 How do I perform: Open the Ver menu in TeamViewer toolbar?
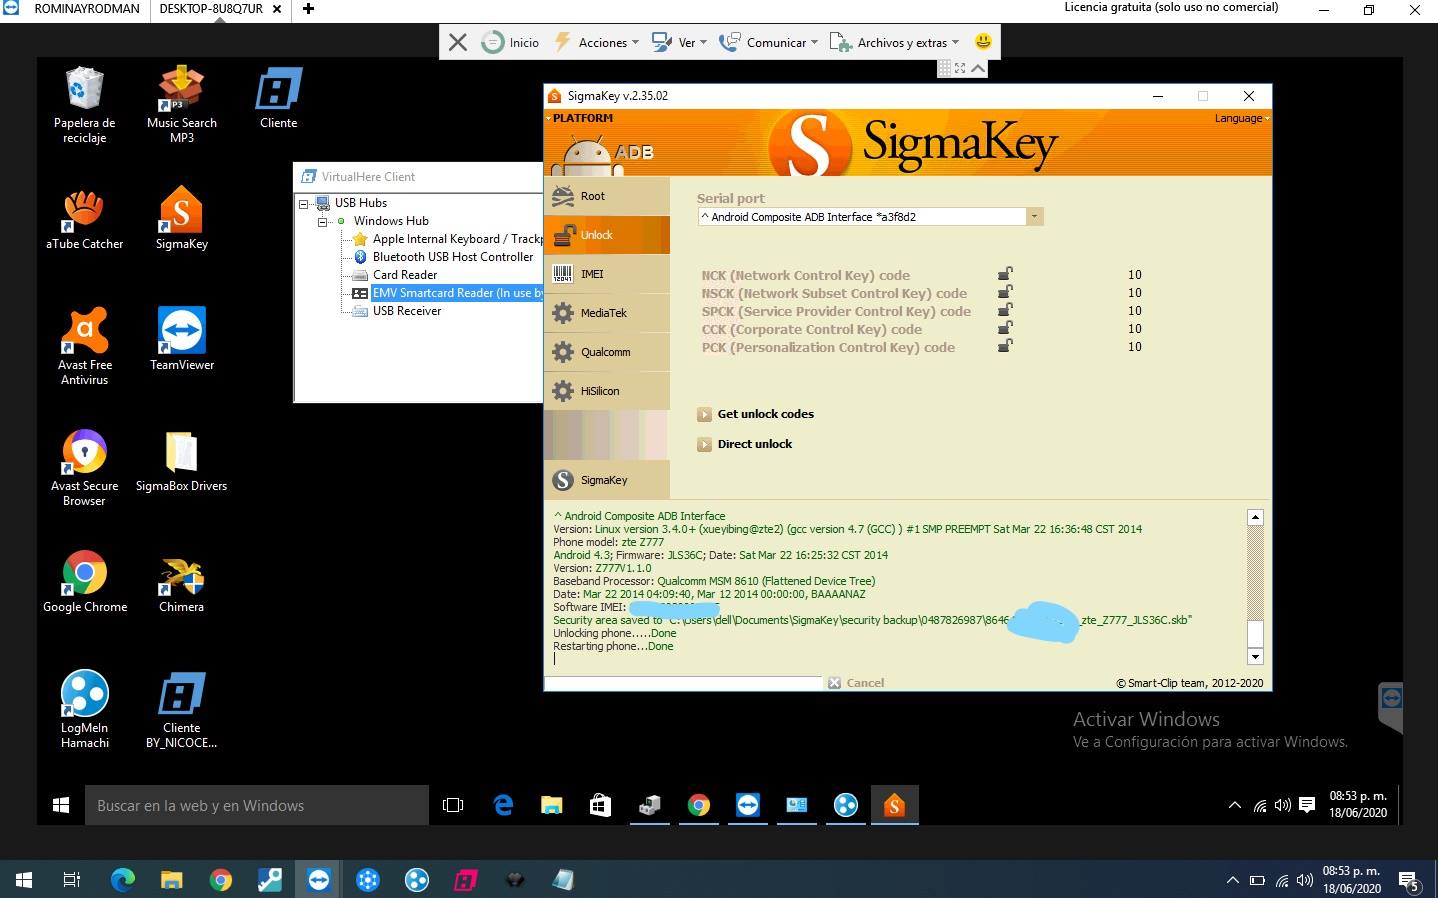pyautogui.click(x=679, y=42)
